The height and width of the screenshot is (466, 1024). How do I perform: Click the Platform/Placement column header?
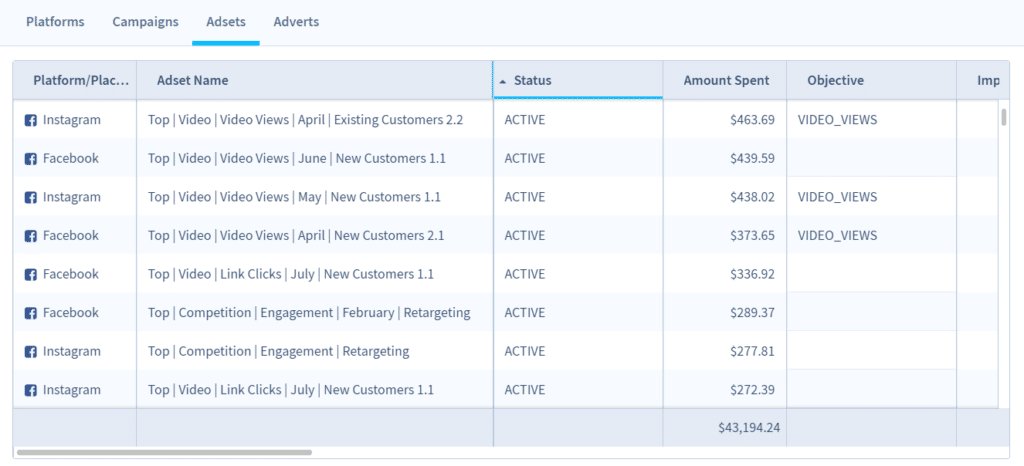pos(82,81)
